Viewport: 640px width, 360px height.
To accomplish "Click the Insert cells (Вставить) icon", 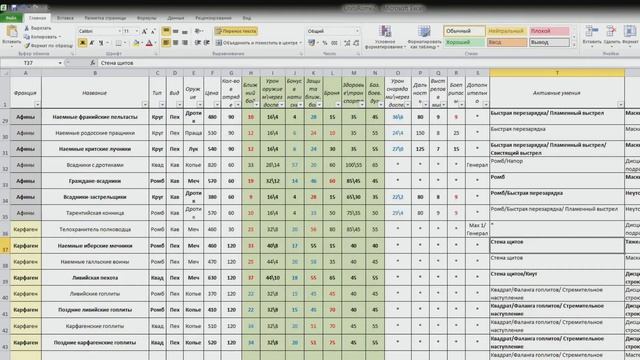I will (x=591, y=32).
